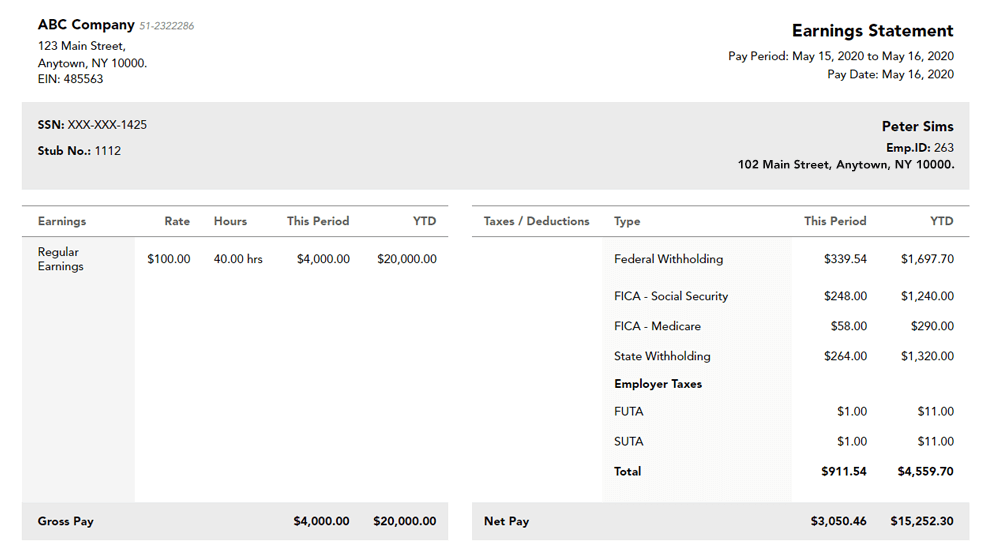The height and width of the screenshot is (555, 993).
Task: Click FICA - Social Security amount $248.00
Action: (845, 296)
